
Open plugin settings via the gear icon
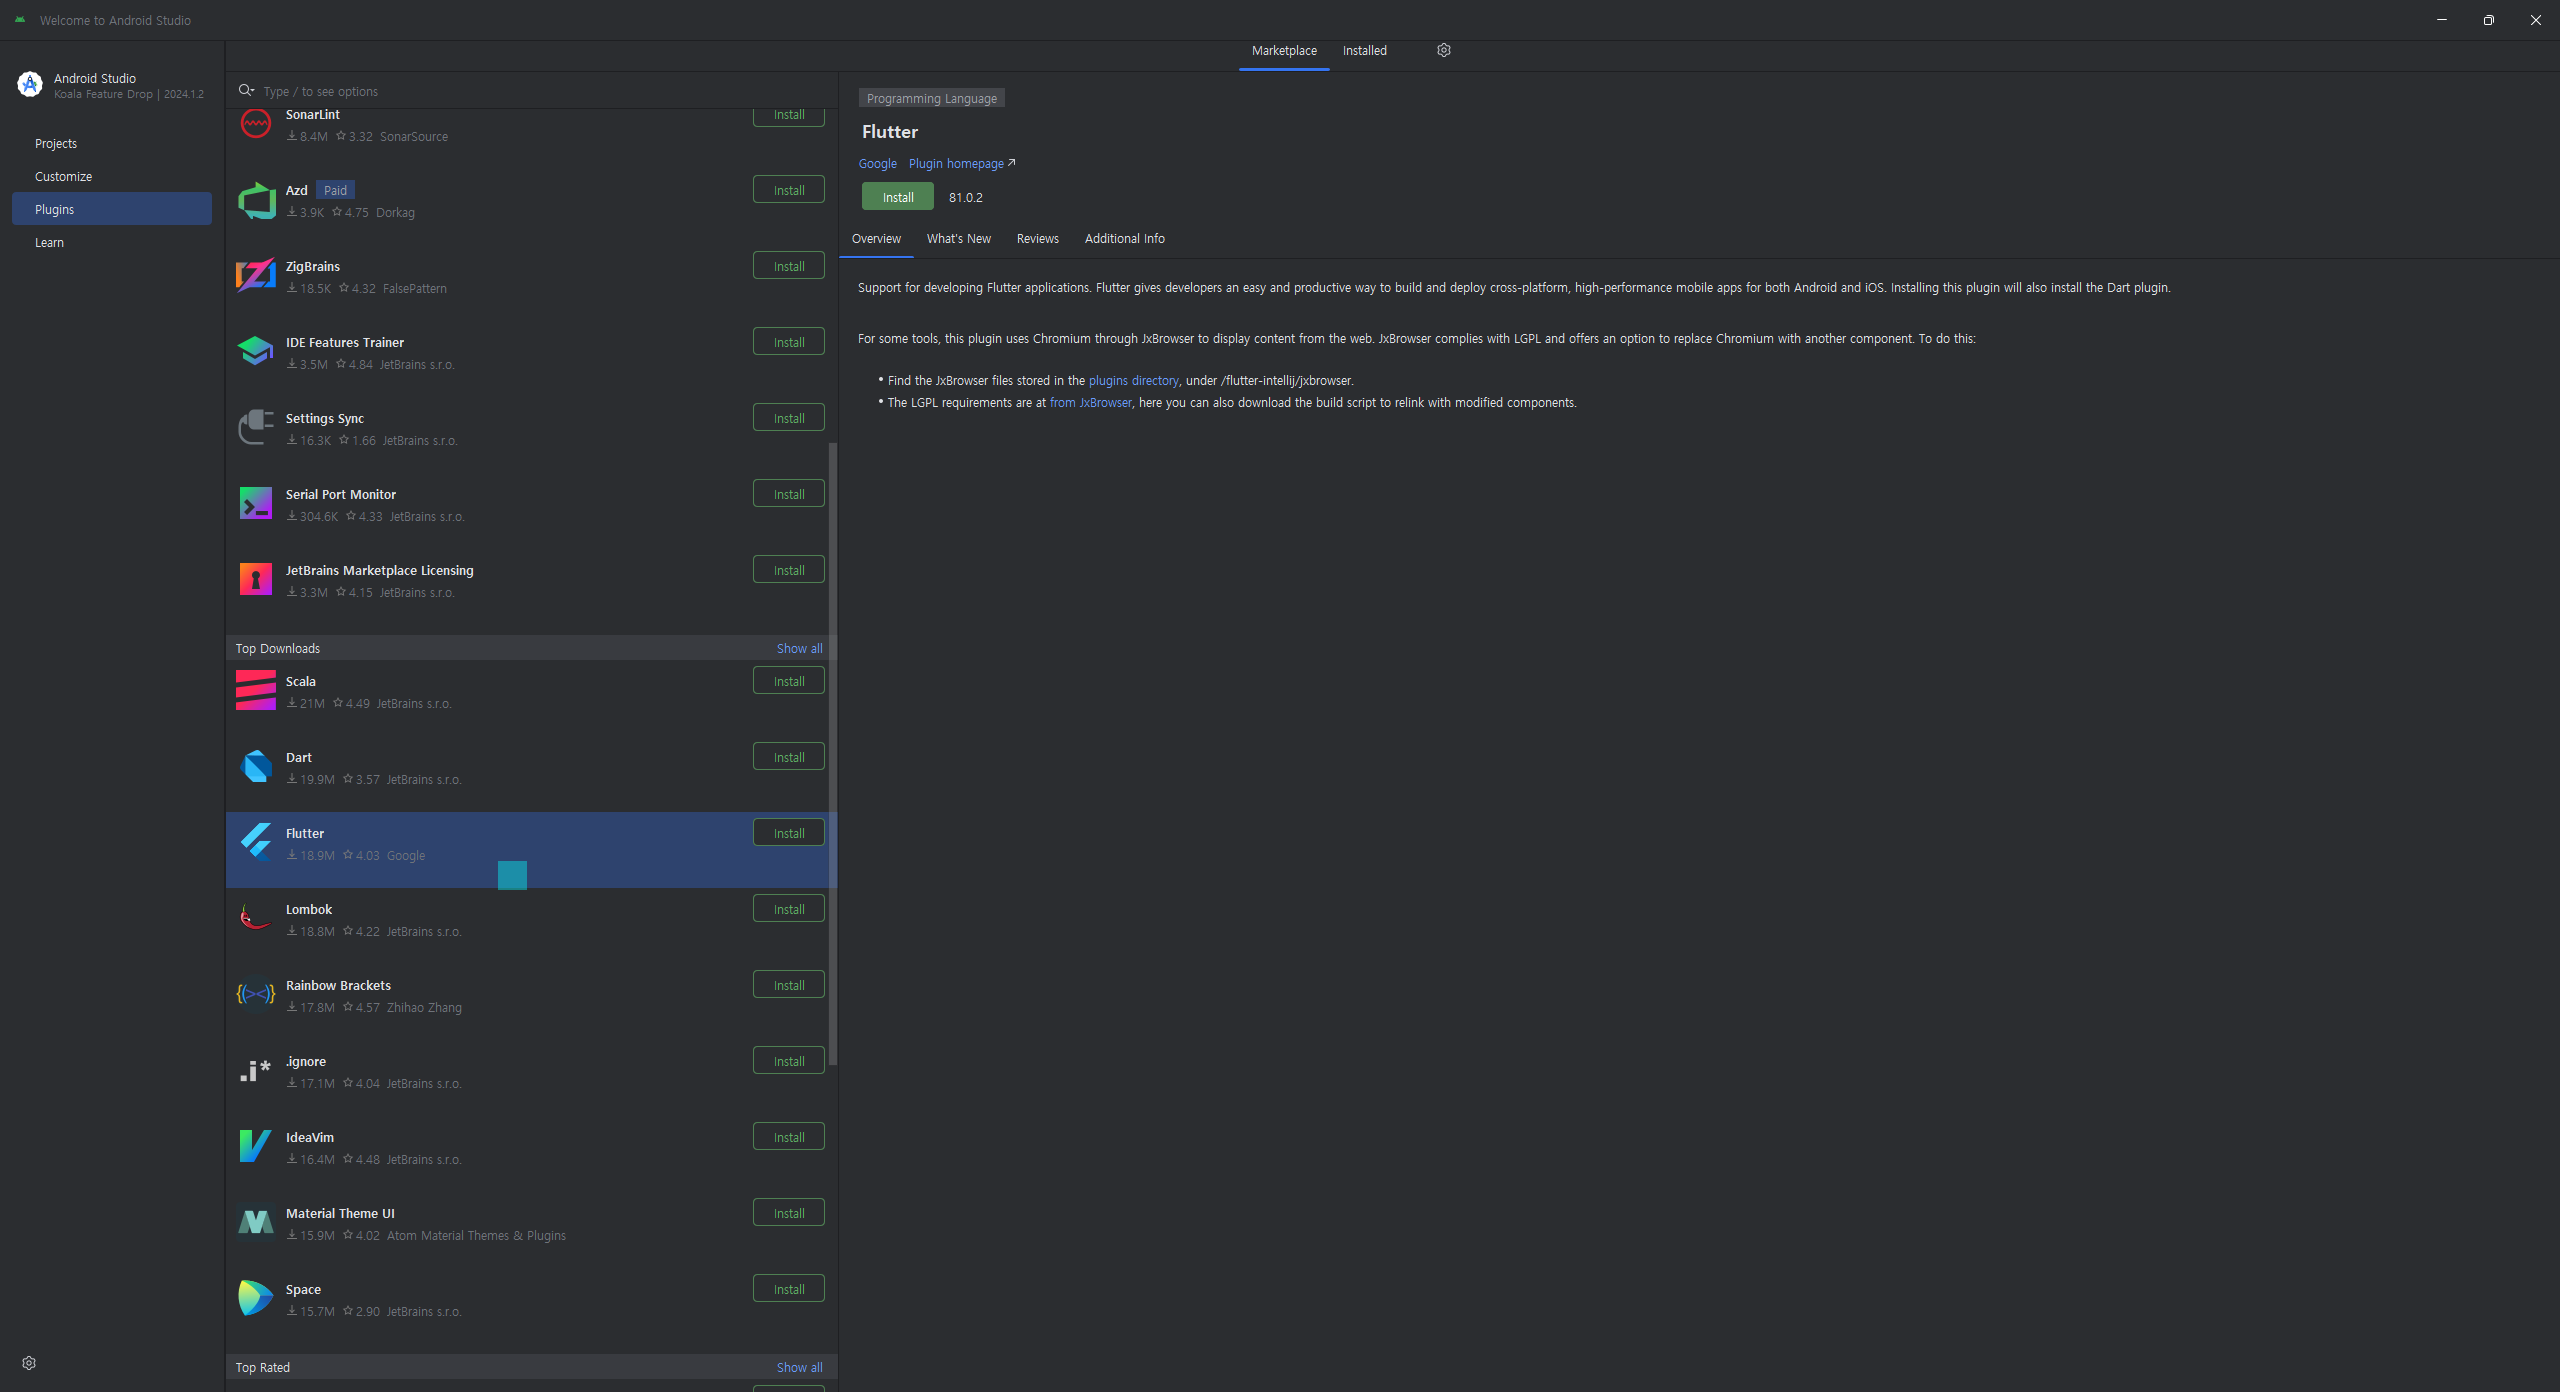(1443, 49)
